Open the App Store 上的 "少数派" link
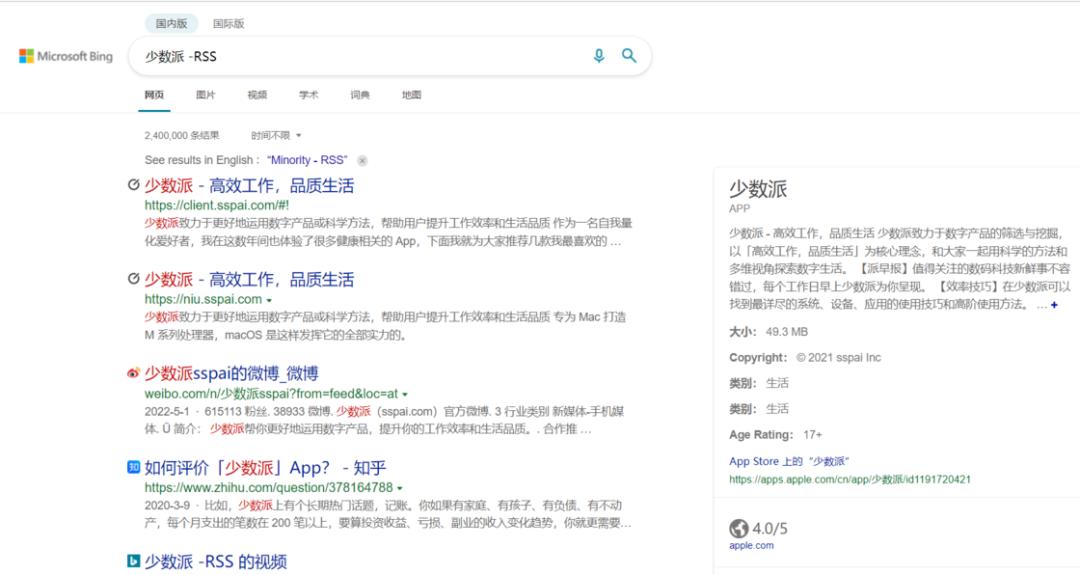 (789, 461)
